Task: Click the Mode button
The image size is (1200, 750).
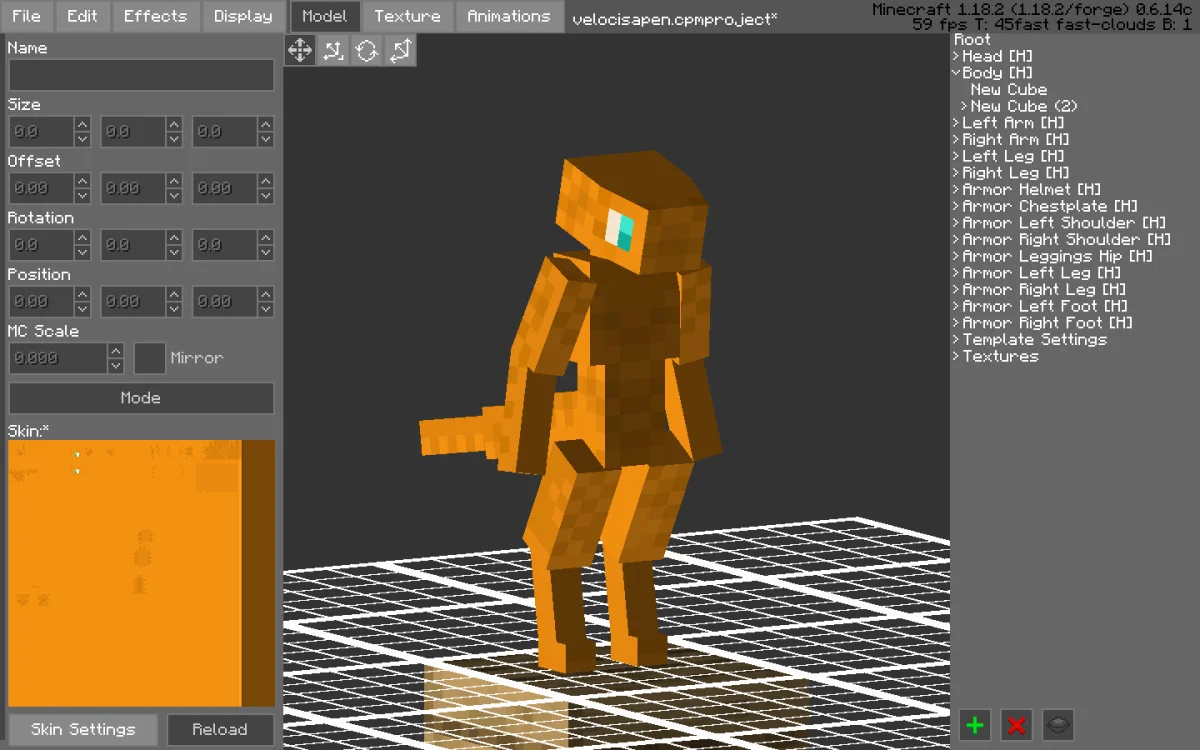Action: click(141, 398)
